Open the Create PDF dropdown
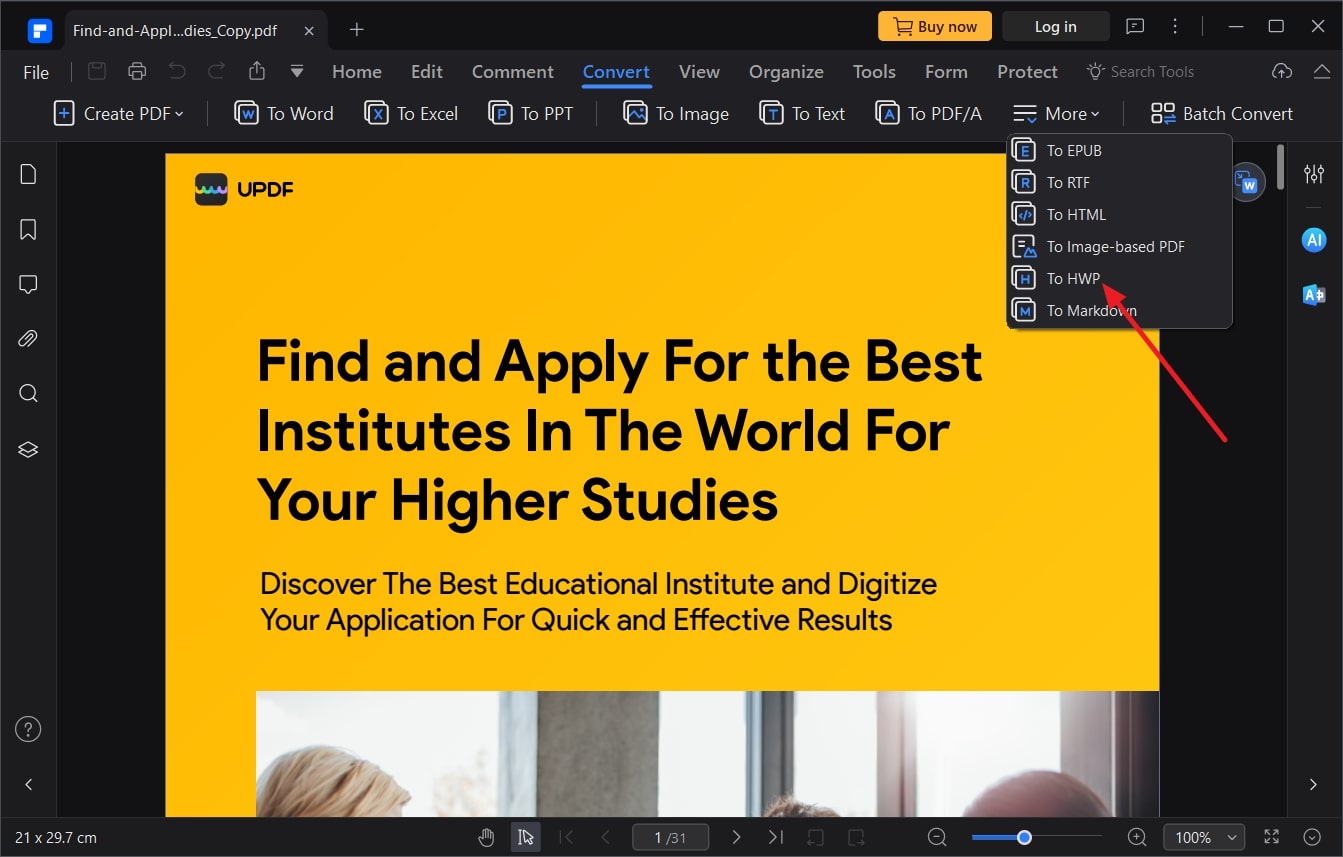This screenshot has width=1343, height=857. click(118, 113)
